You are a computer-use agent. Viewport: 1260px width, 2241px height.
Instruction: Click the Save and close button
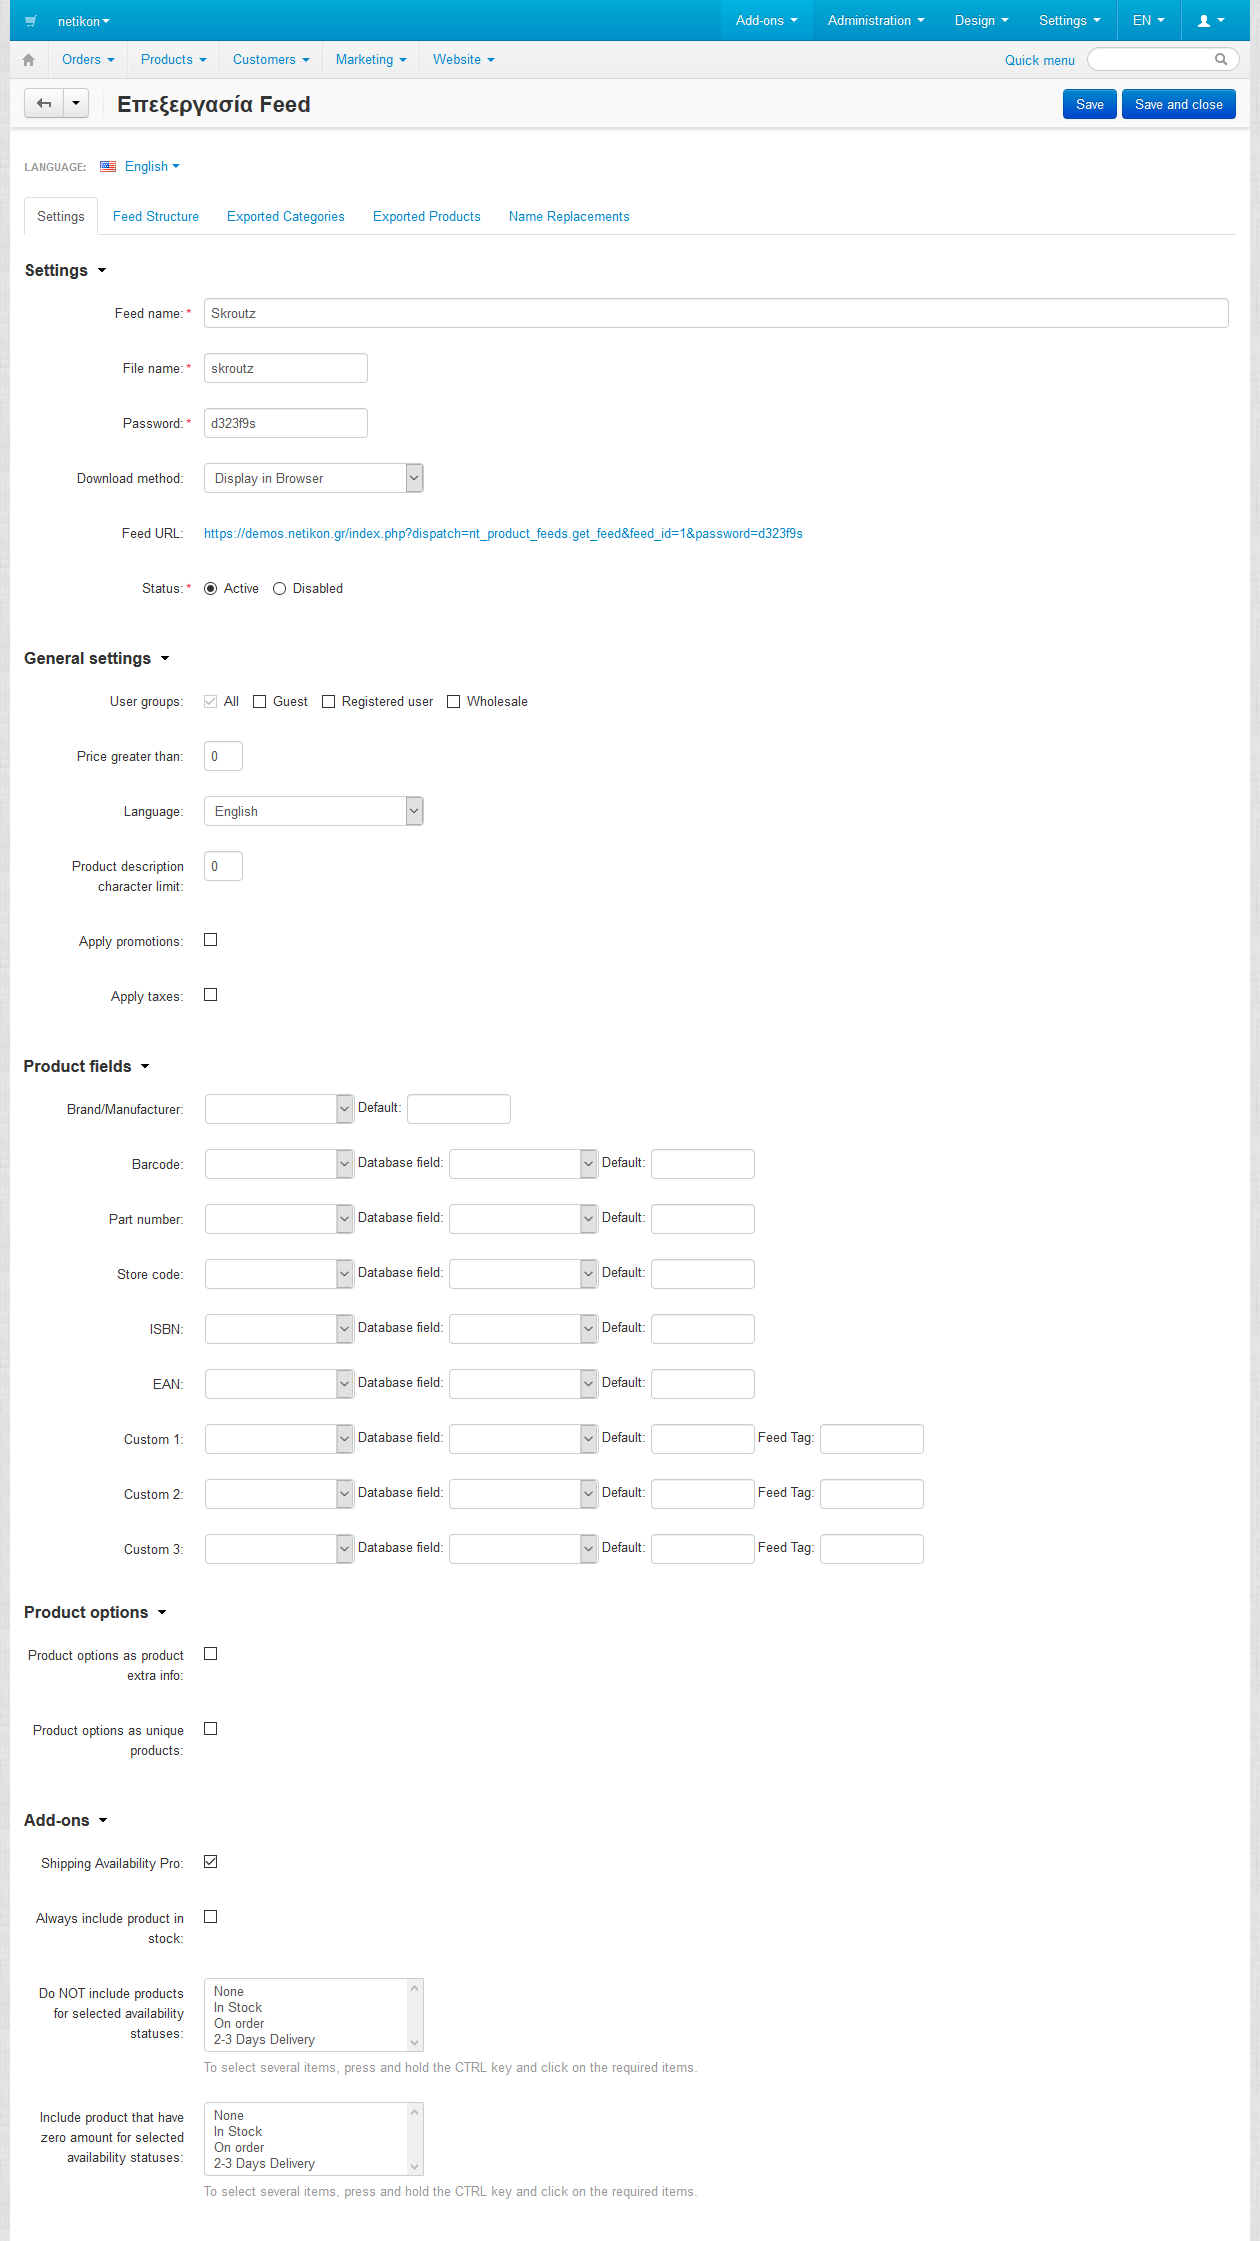1178,105
